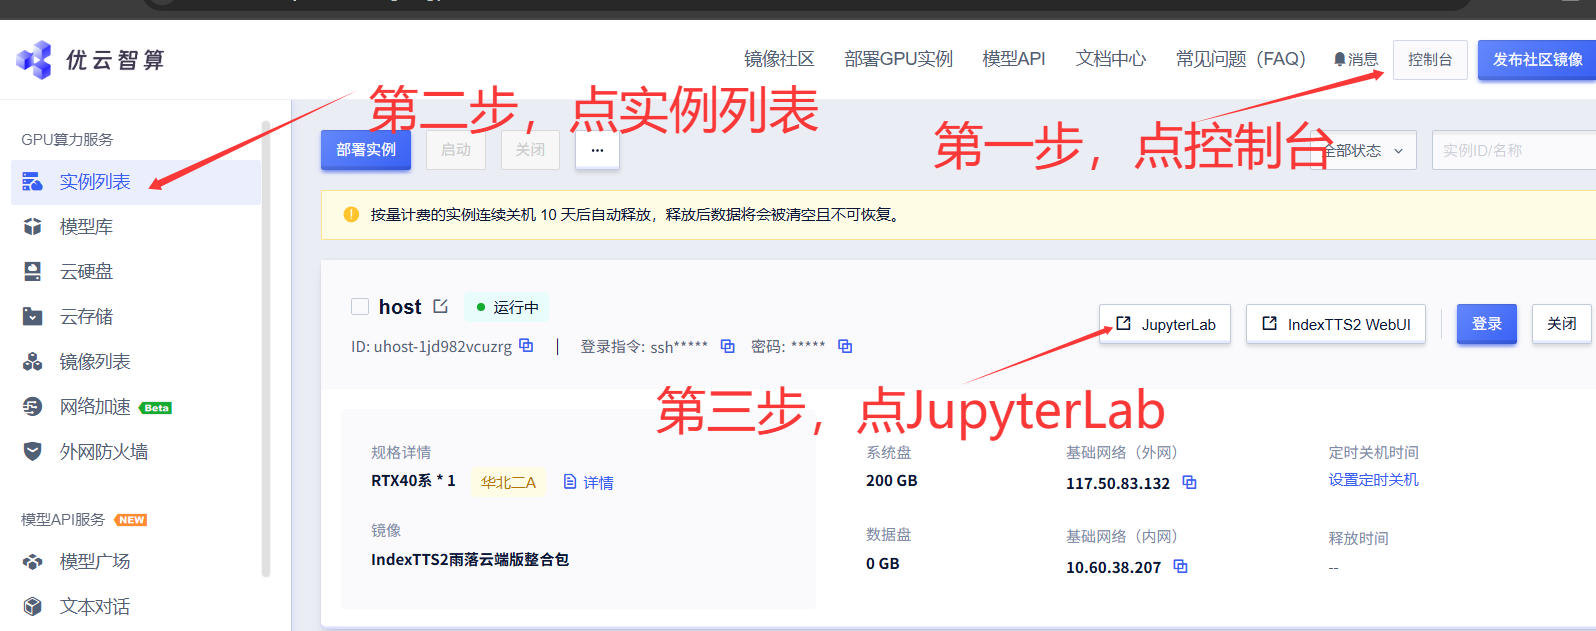Copy the instance ID uhost-1jd982vcuzrg
The width and height of the screenshot is (1596, 631).
click(526, 346)
